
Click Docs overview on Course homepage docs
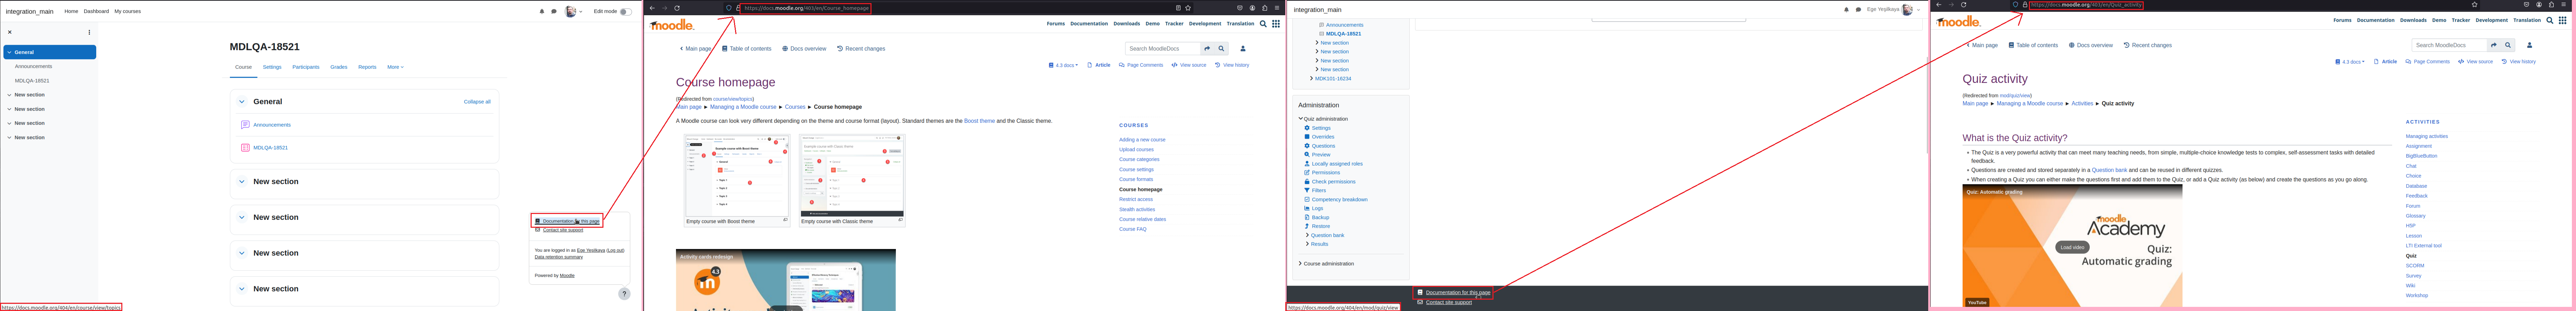[804, 48]
